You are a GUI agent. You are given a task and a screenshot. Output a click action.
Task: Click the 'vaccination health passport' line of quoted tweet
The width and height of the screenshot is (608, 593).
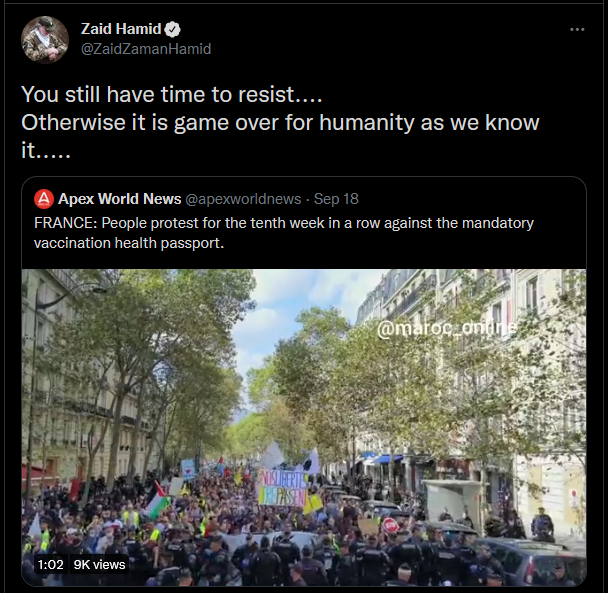point(129,243)
